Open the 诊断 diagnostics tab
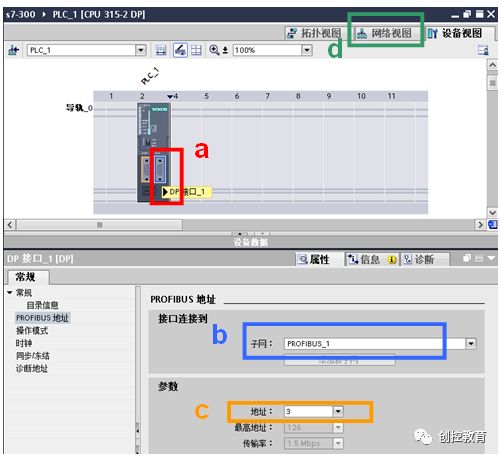The height and width of the screenshot is (459, 502). pos(421,259)
